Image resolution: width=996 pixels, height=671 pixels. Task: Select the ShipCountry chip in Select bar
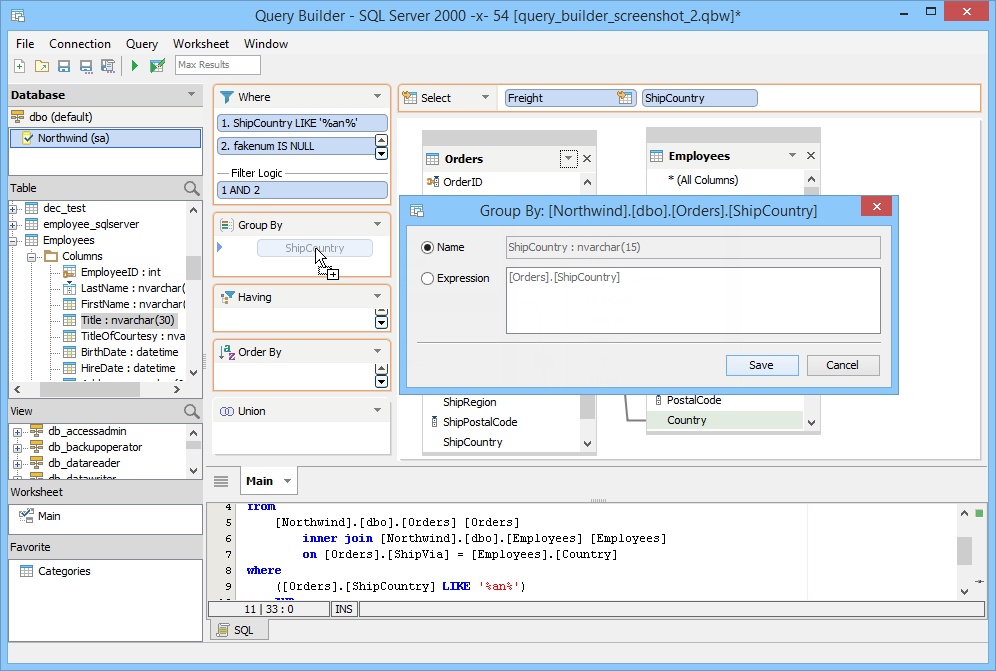(699, 98)
